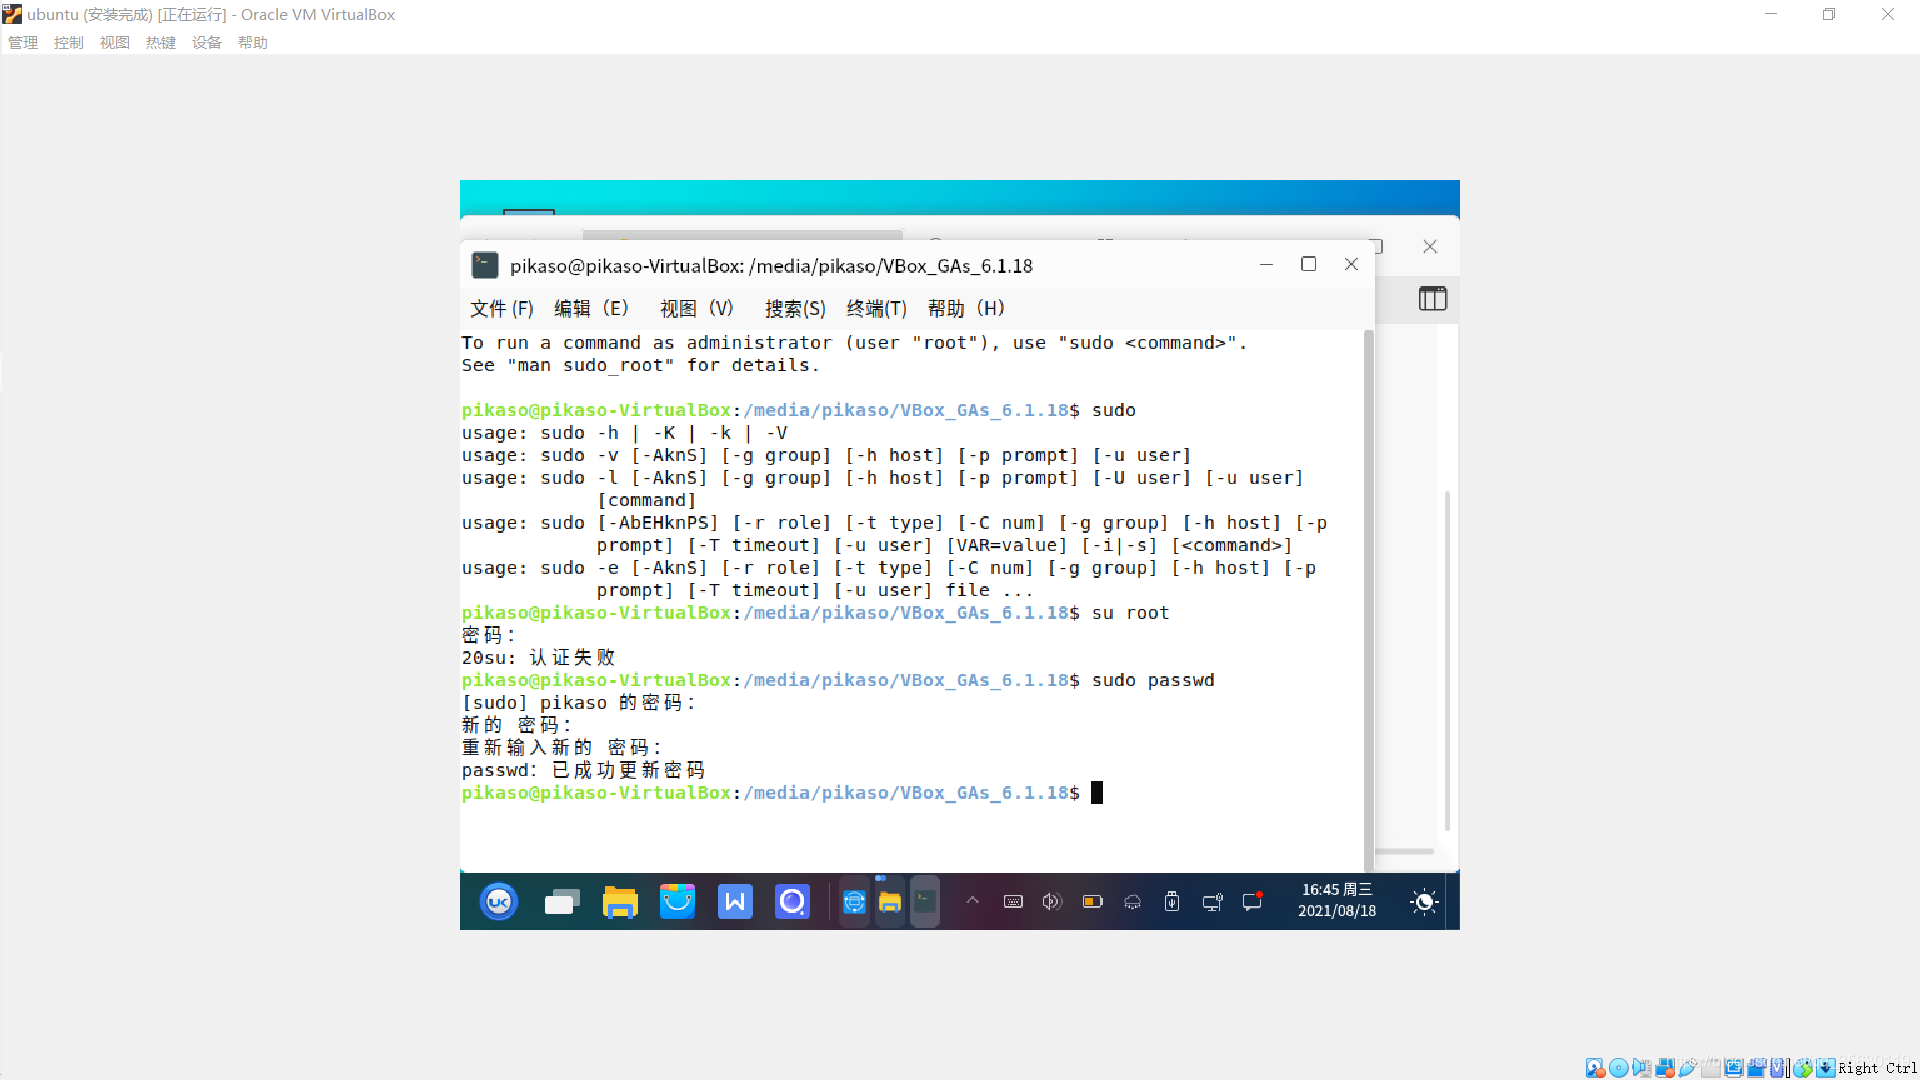The width and height of the screenshot is (1920, 1080).
Task: Open VirtualBox 设备 menu
Action: point(207,42)
